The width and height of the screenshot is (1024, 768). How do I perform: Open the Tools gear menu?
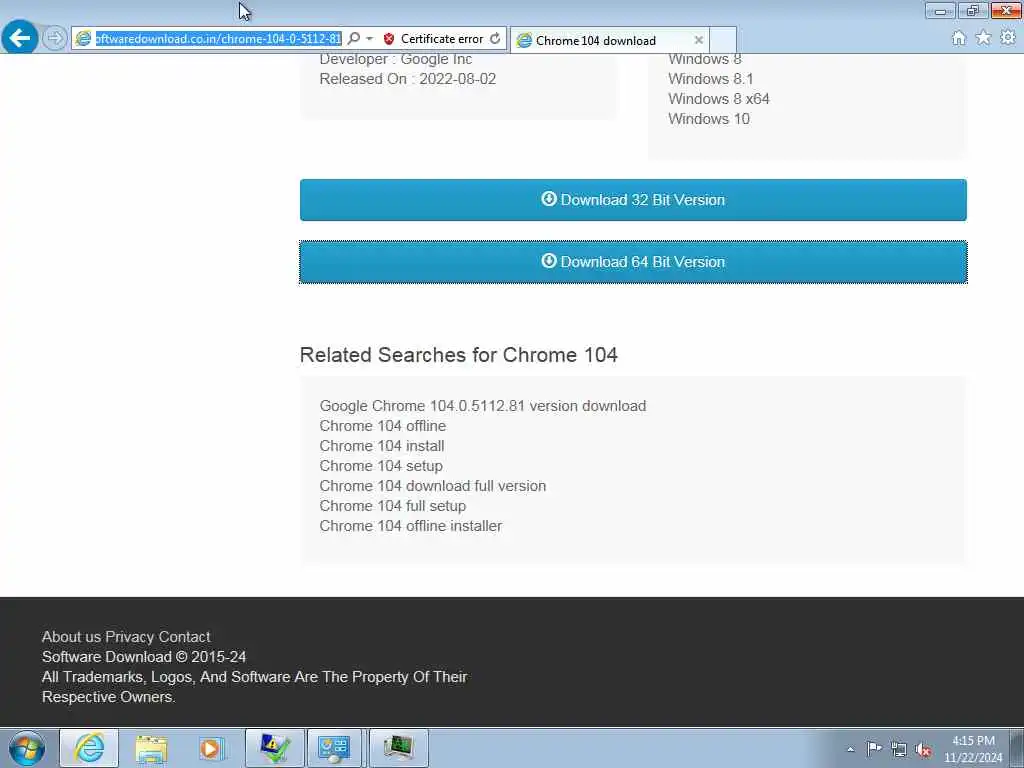point(1008,38)
